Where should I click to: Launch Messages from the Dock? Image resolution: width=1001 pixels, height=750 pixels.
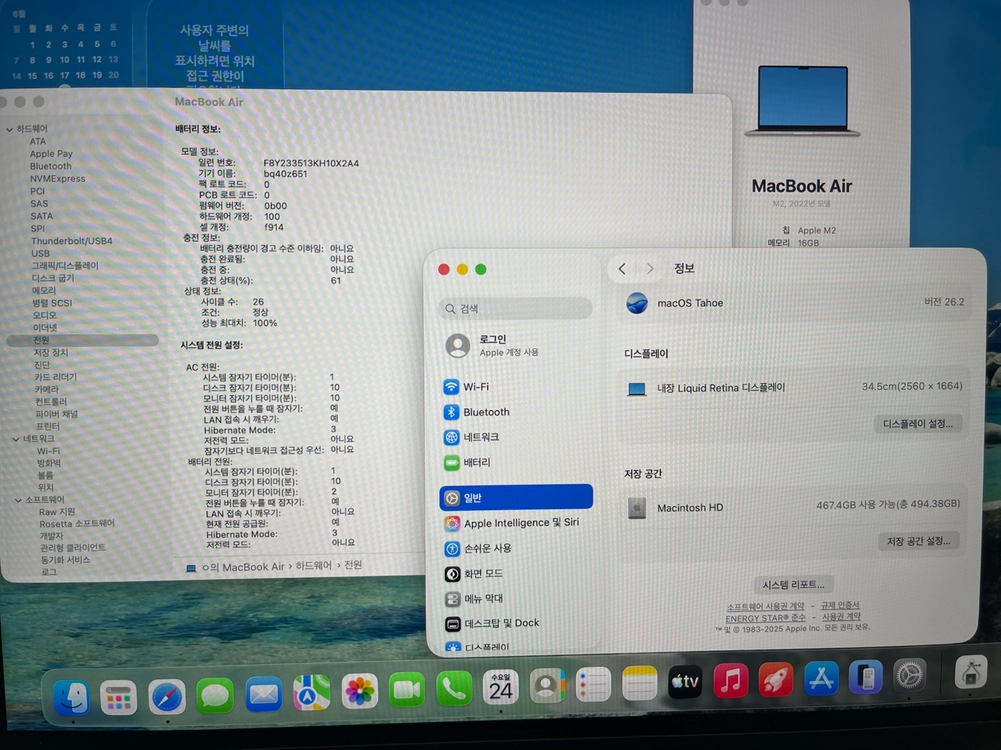214,694
